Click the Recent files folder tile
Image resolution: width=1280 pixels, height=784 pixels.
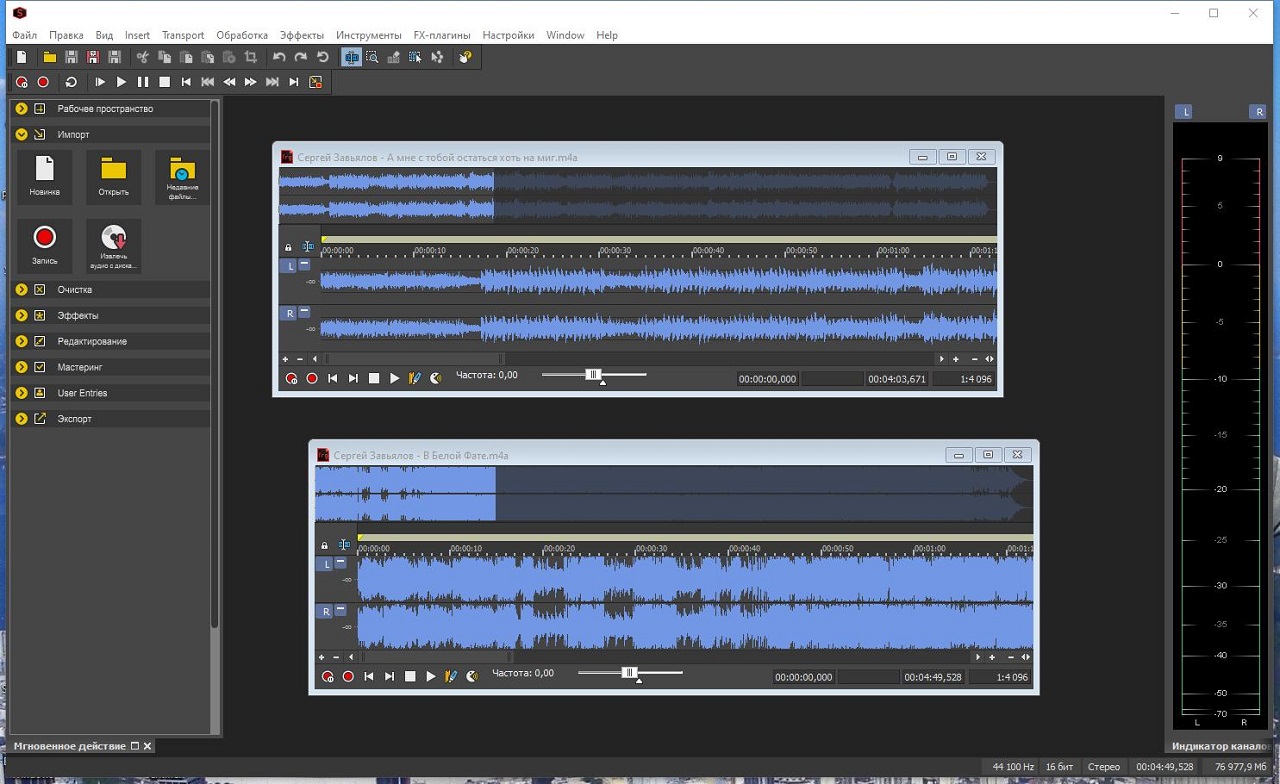182,177
